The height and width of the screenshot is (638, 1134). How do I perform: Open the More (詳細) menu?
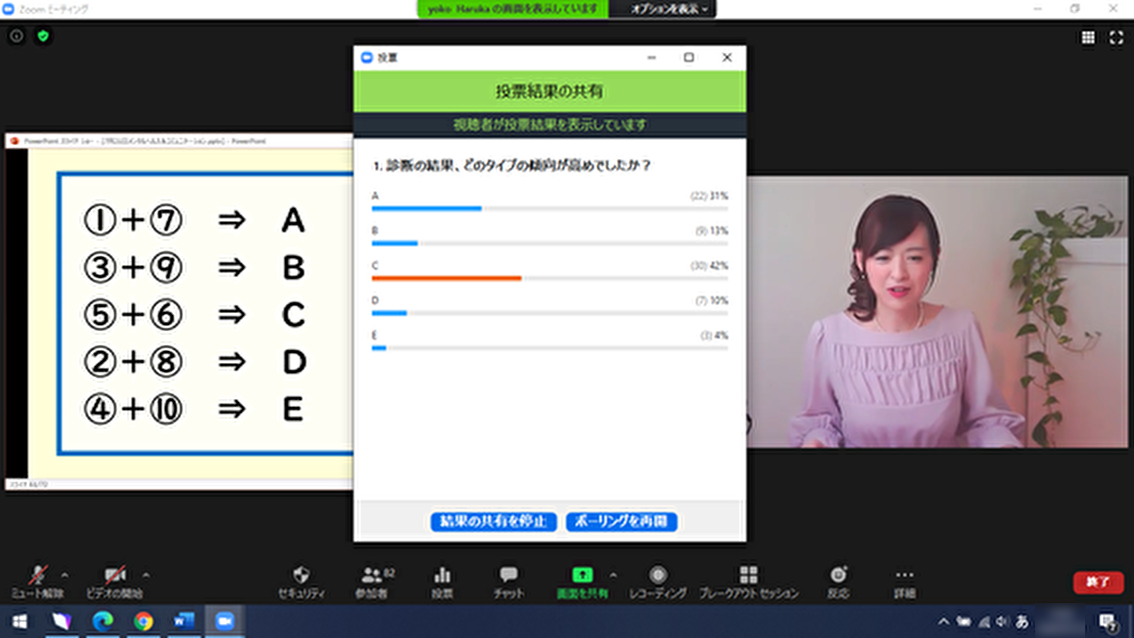tap(904, 576)
